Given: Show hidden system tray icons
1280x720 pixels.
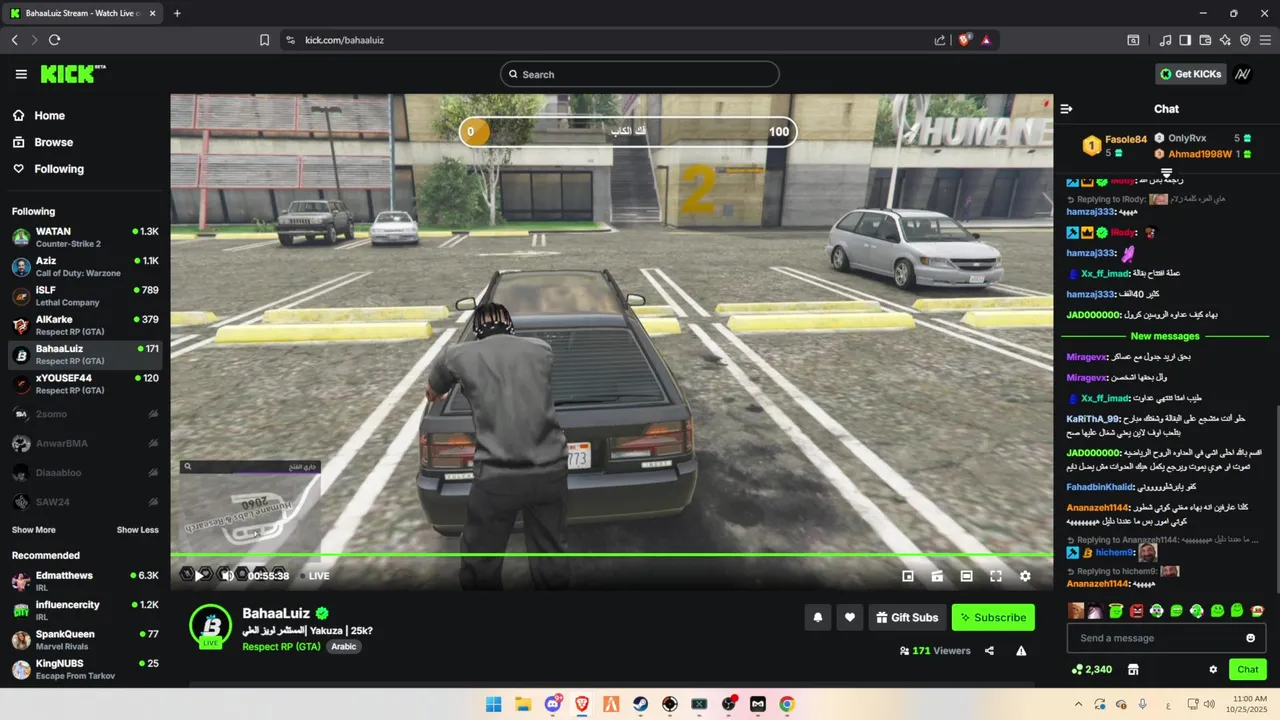Looking at the screenshot, I should click(x=1078, y=704).
